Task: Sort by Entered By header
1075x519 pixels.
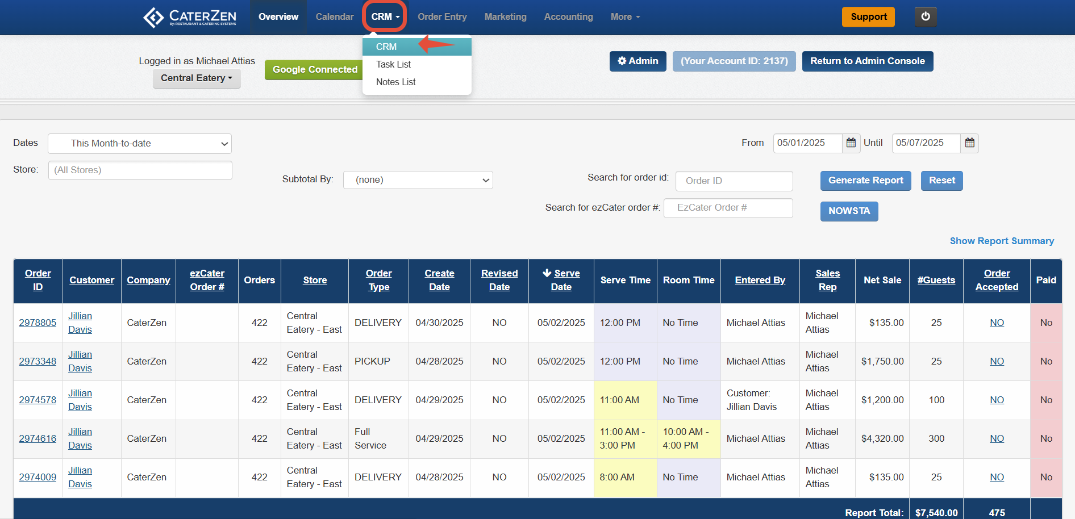Action: [x=760, y=280]
